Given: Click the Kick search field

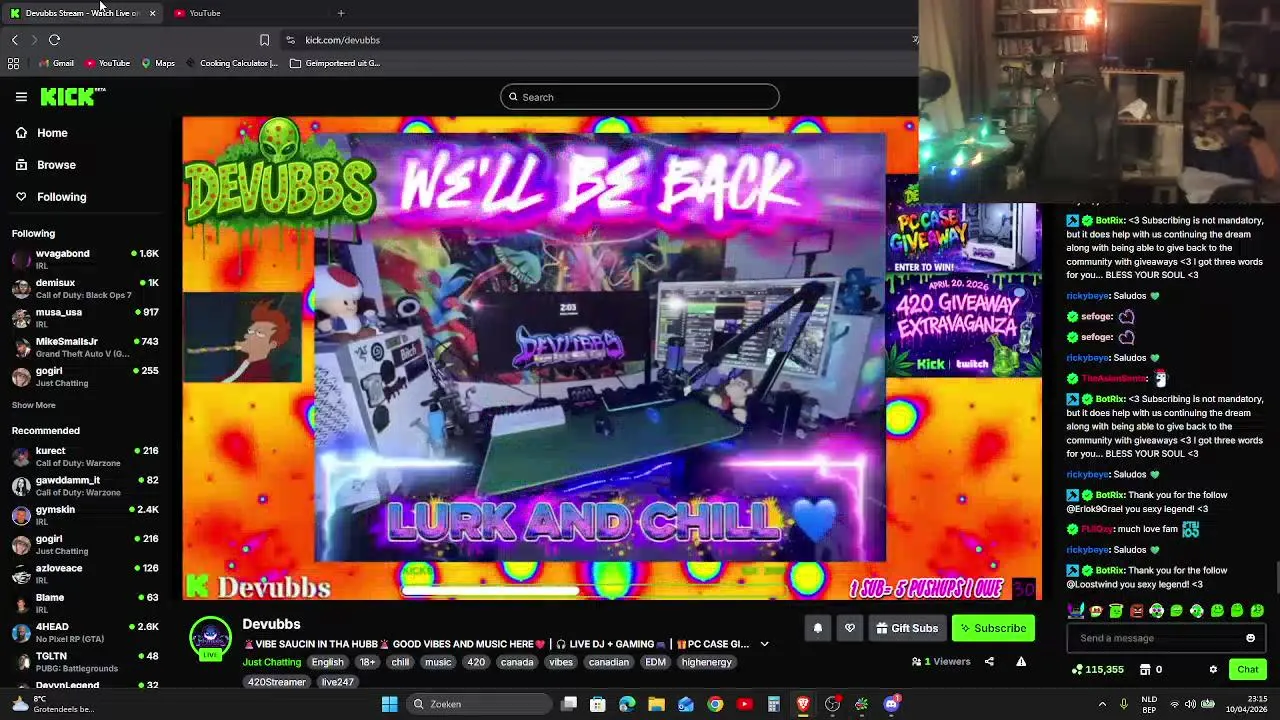Looking at the screenshot, I should 640,97.
